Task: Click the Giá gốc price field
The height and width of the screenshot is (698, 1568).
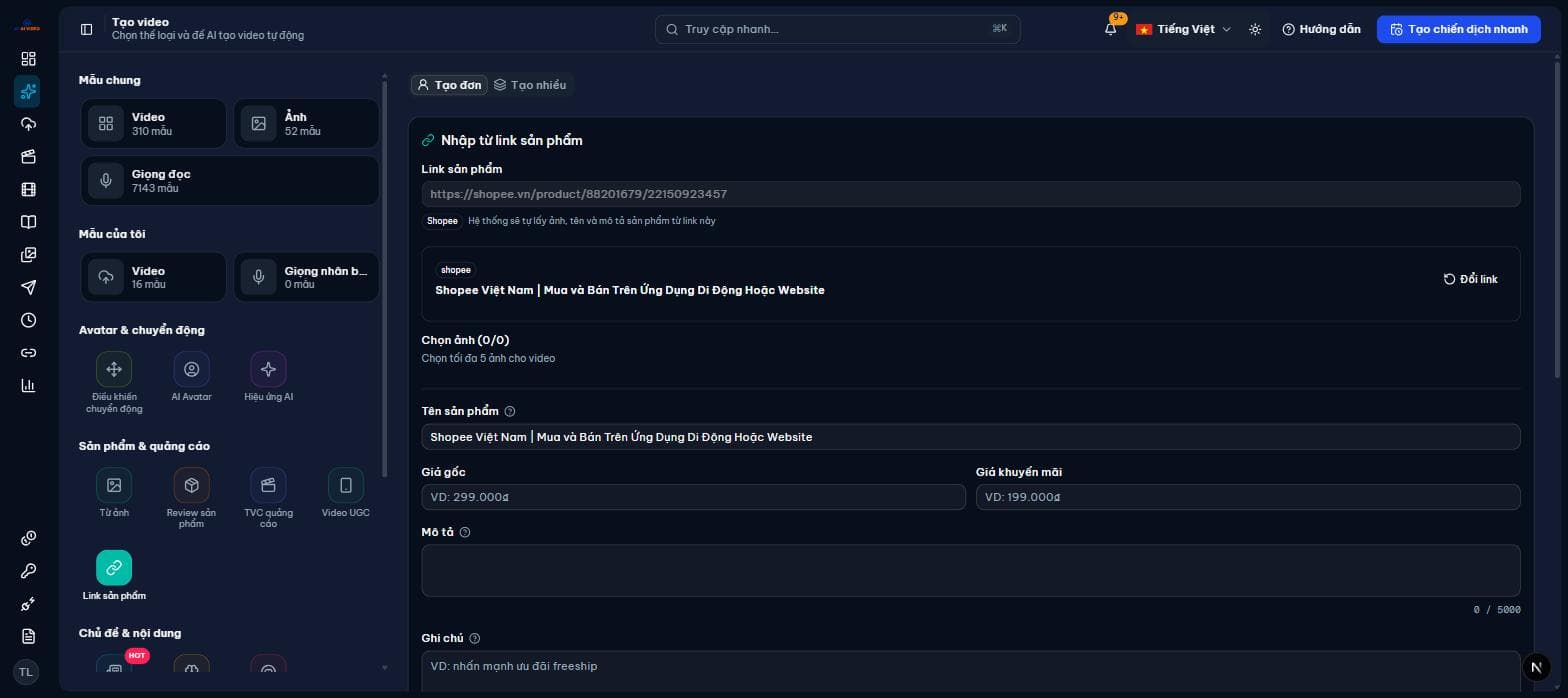Action: pyautogui.click(x=694, y=497)
